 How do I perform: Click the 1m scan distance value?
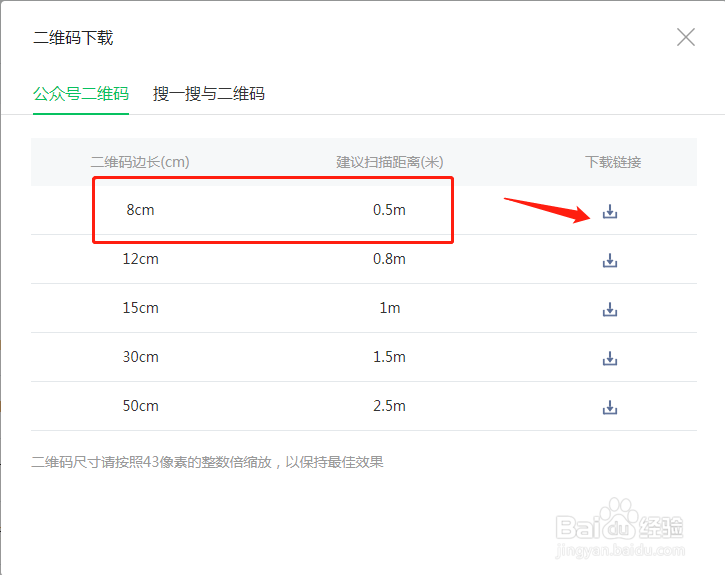point(390,308)
